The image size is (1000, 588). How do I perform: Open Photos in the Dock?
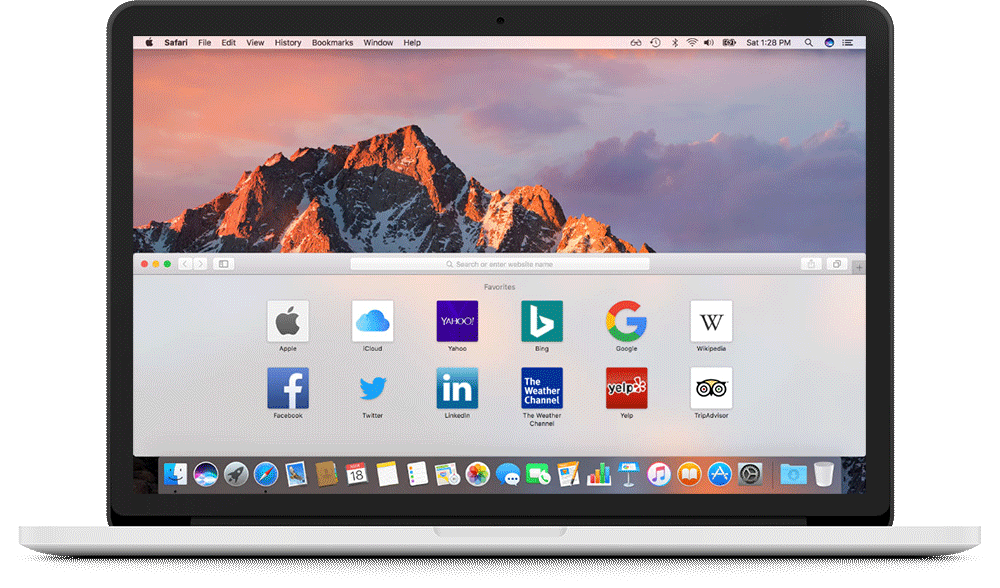(x=477, y=474)
